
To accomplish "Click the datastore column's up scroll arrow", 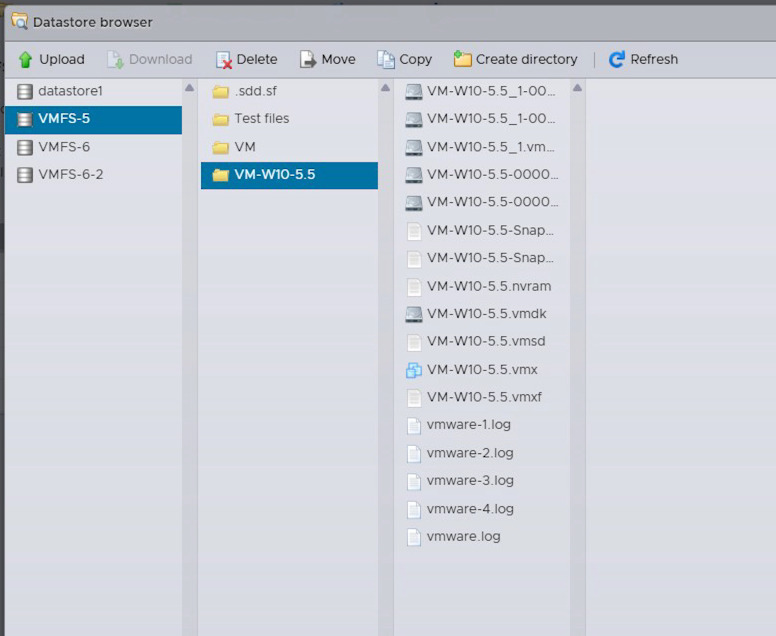I will [x=190, y=88].
